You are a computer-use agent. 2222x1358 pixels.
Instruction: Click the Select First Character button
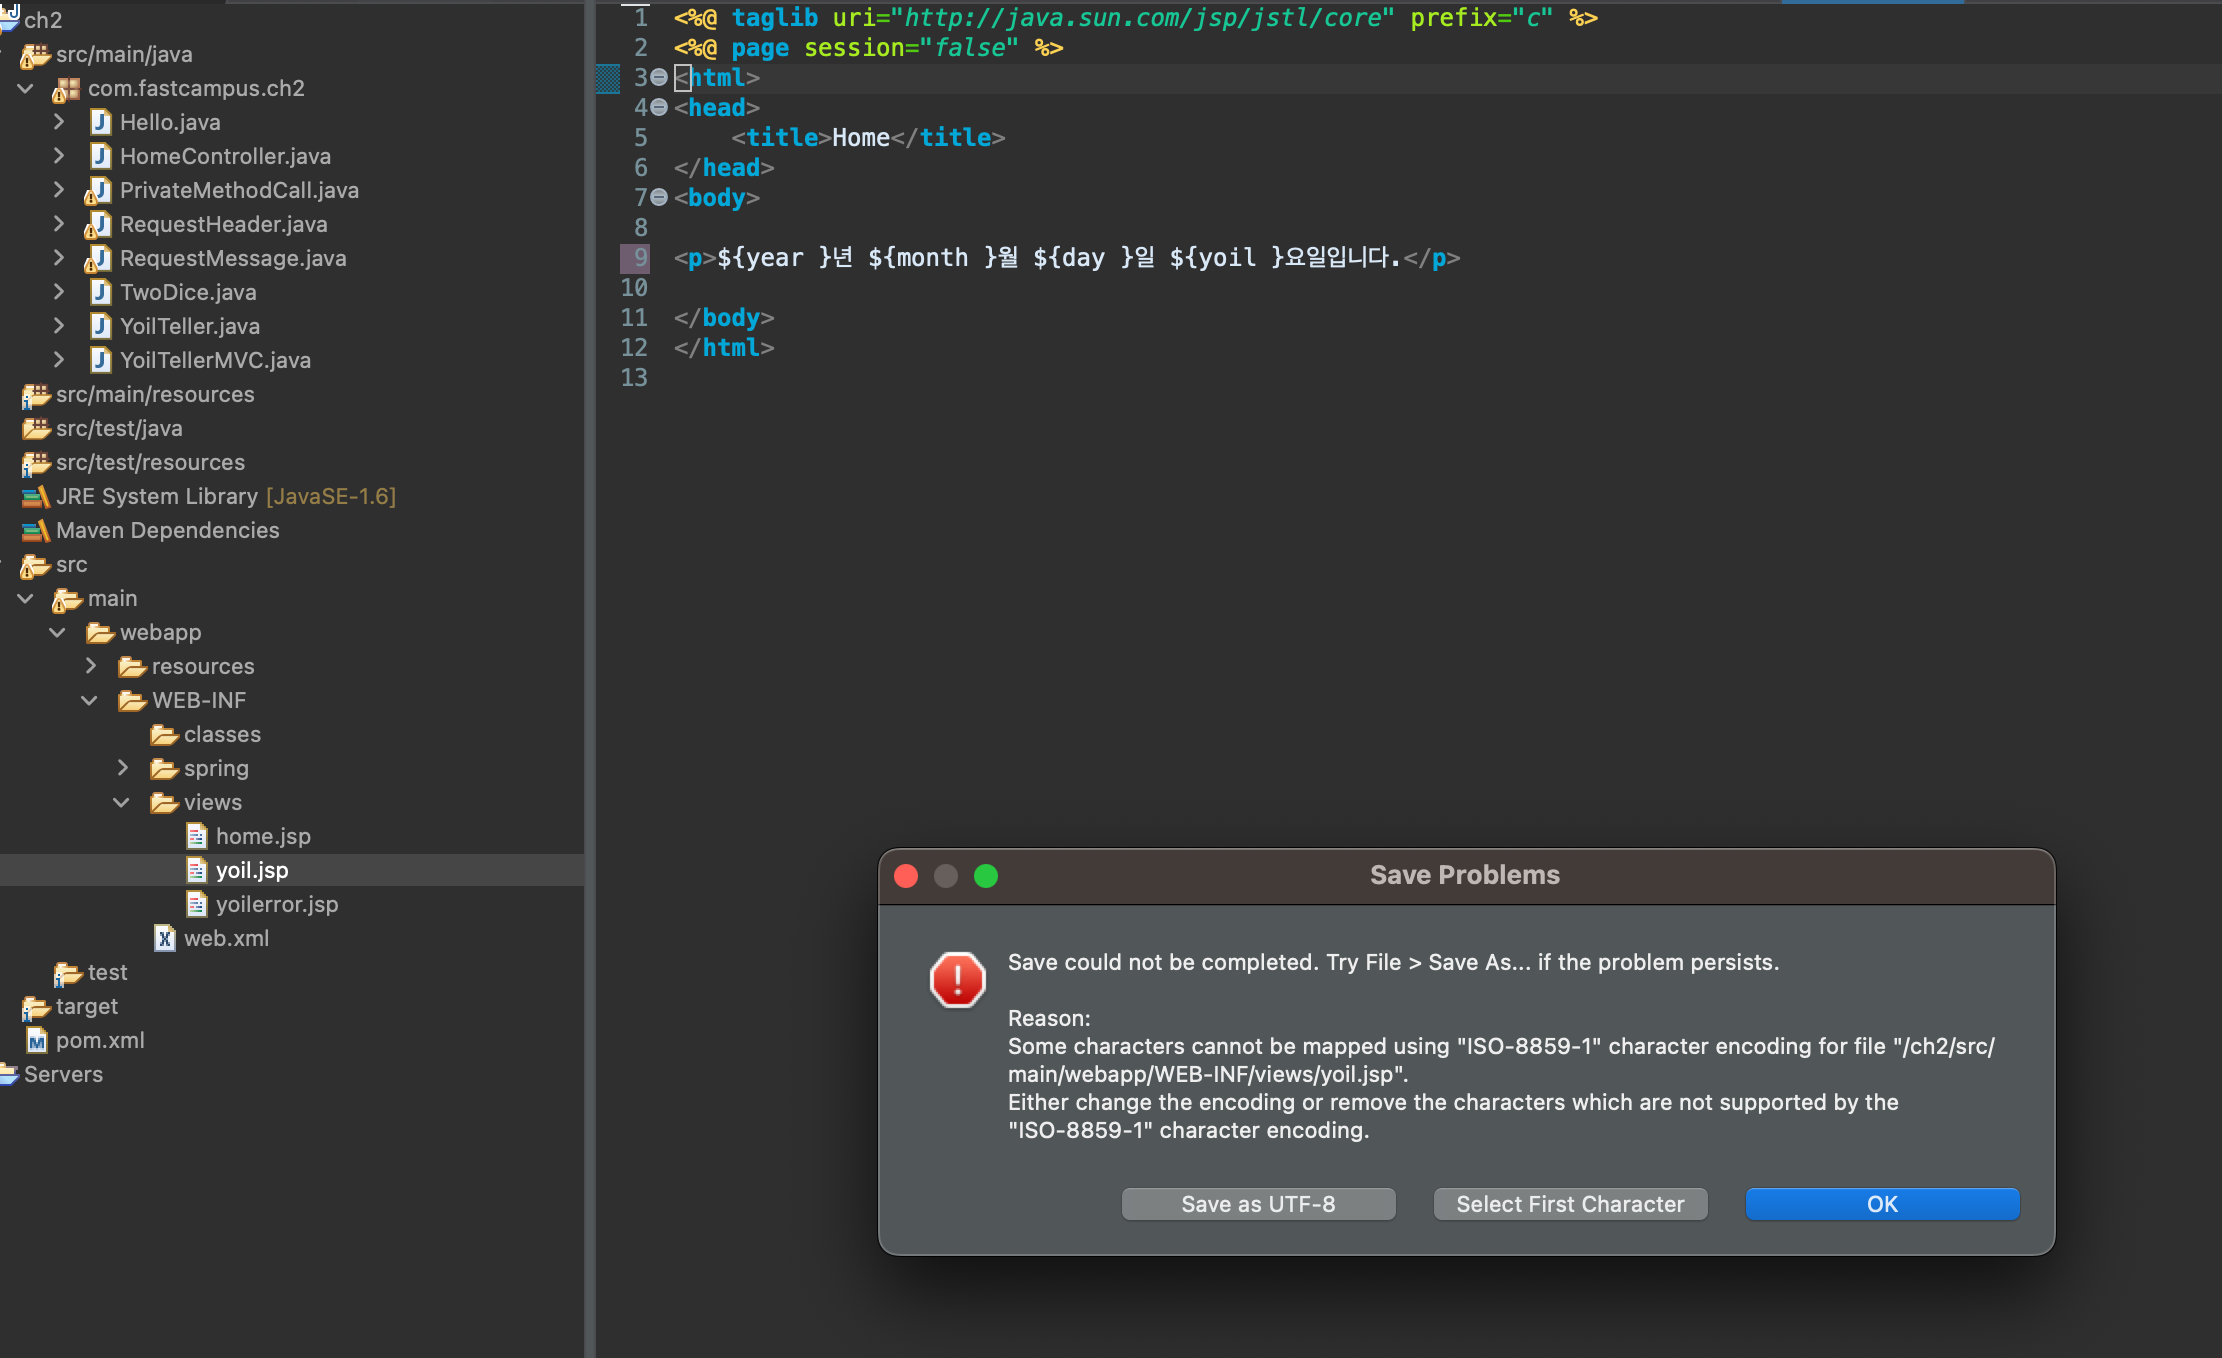click(x=1569, y=1204)
